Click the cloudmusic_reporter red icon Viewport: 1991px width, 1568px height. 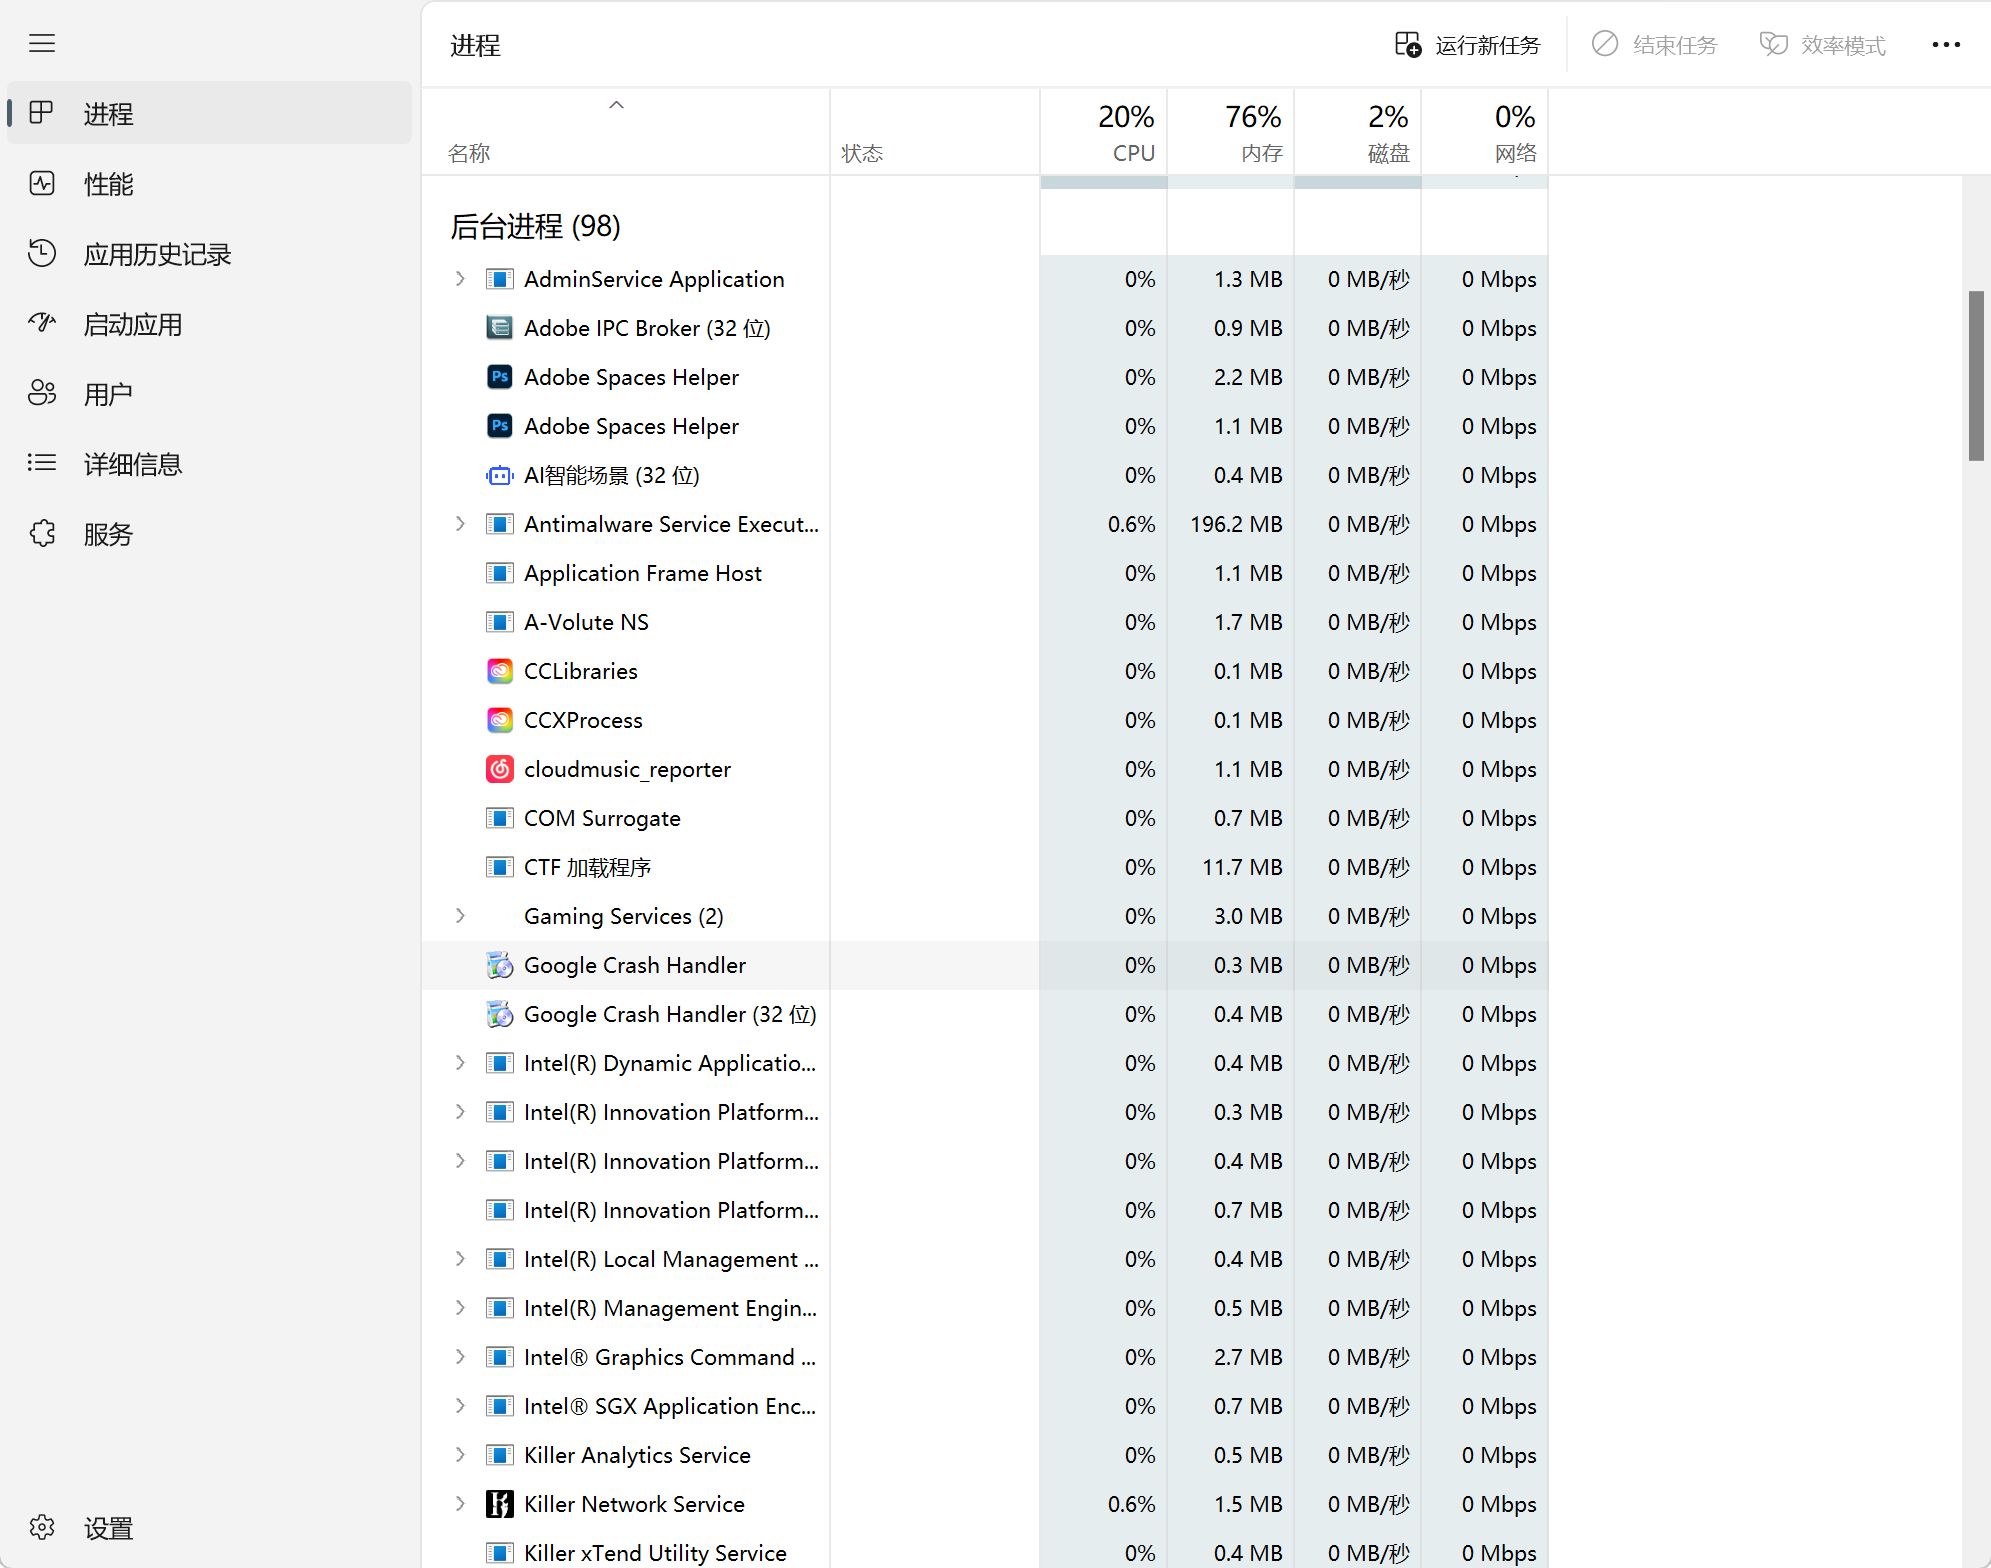tap(500, 769)
